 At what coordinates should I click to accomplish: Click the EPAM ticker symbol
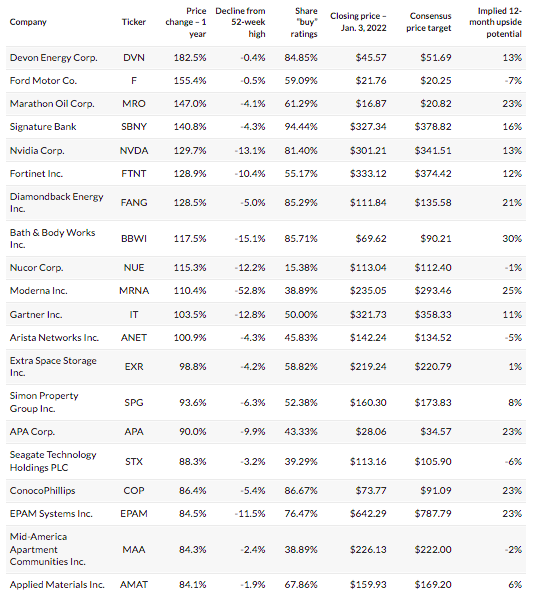pos(134,514)
